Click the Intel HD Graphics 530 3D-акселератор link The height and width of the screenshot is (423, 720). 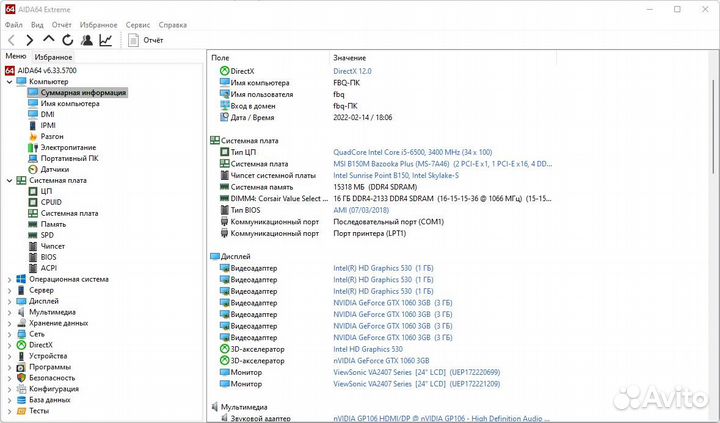point(368,350)
